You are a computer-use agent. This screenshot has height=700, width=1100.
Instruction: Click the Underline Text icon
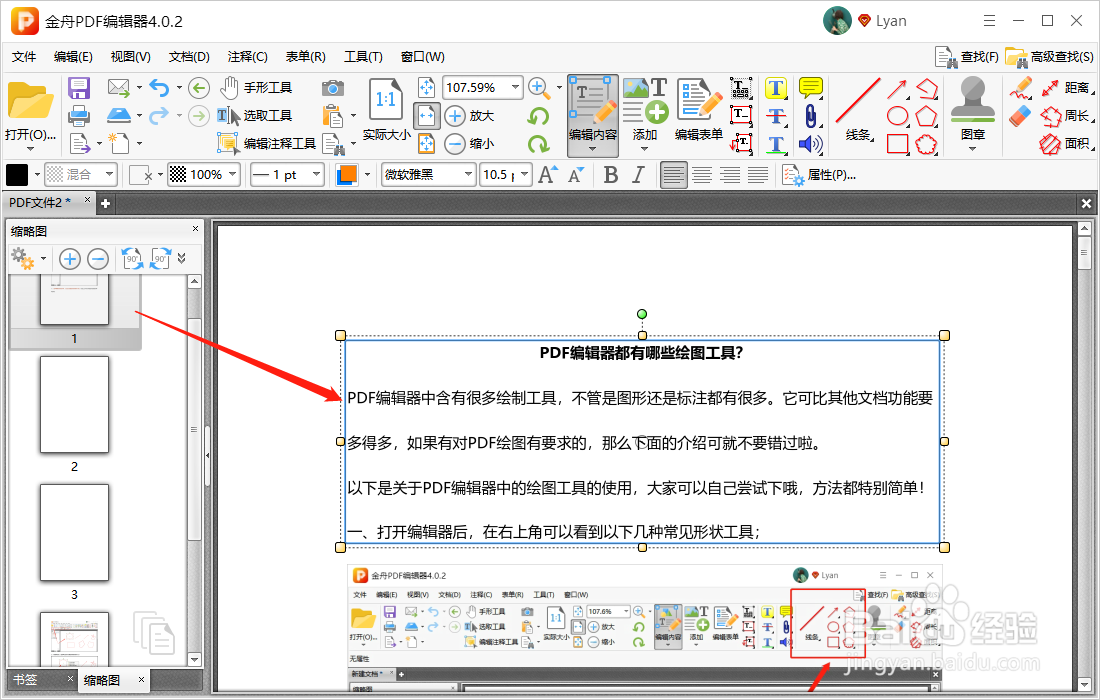coord(775,144)
